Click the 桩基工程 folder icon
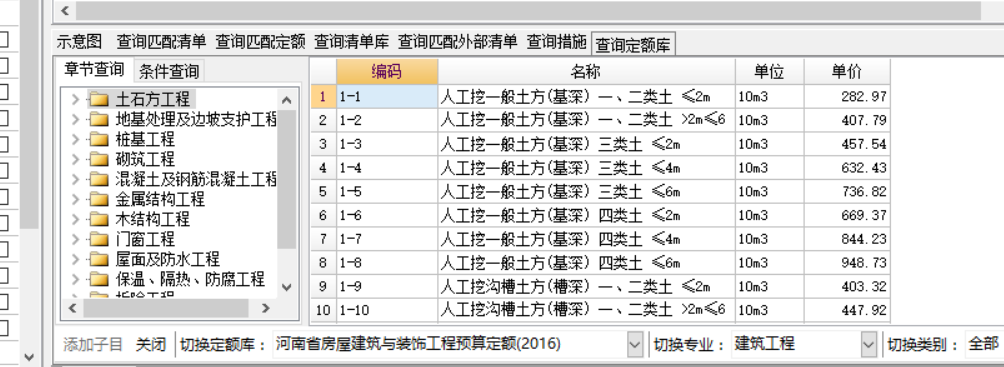The width and height of the screenshot is (1004, 367). coord(99,139)
